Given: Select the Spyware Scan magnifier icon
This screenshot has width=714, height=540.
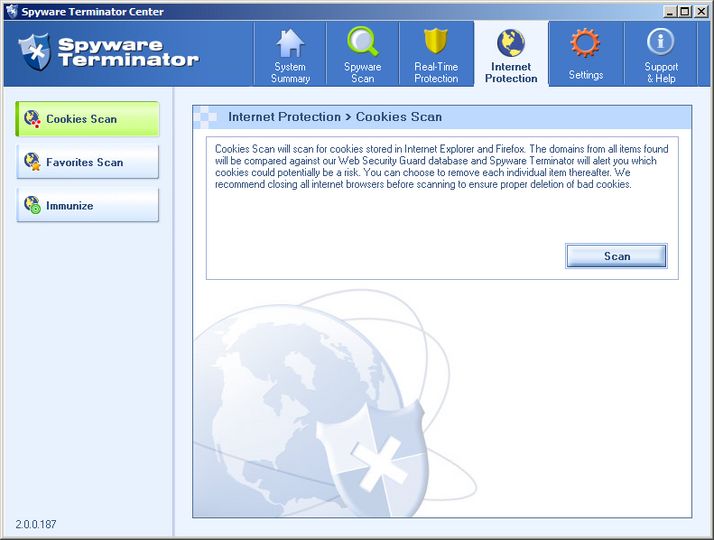Looking at the screenshot, I should point(363,41).
